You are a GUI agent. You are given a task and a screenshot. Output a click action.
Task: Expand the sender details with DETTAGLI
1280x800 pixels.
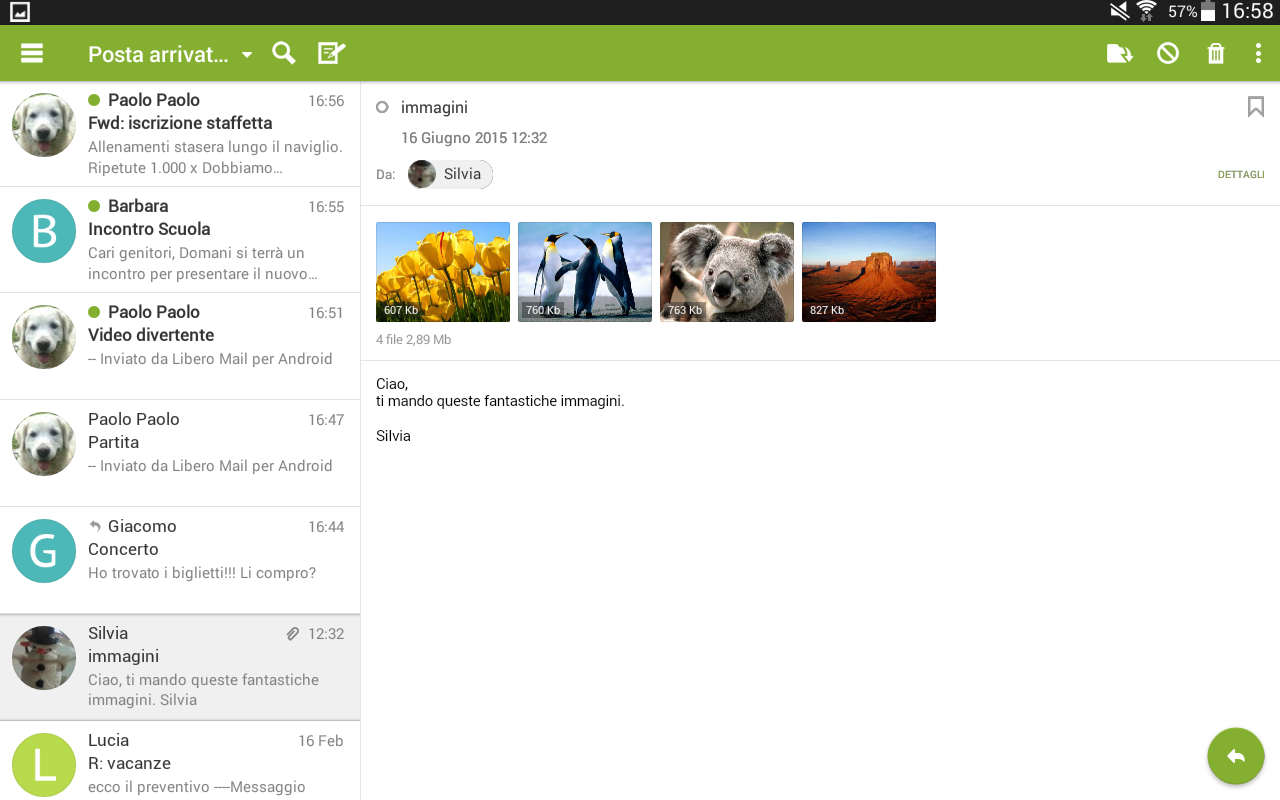(x=1241, y=174)
